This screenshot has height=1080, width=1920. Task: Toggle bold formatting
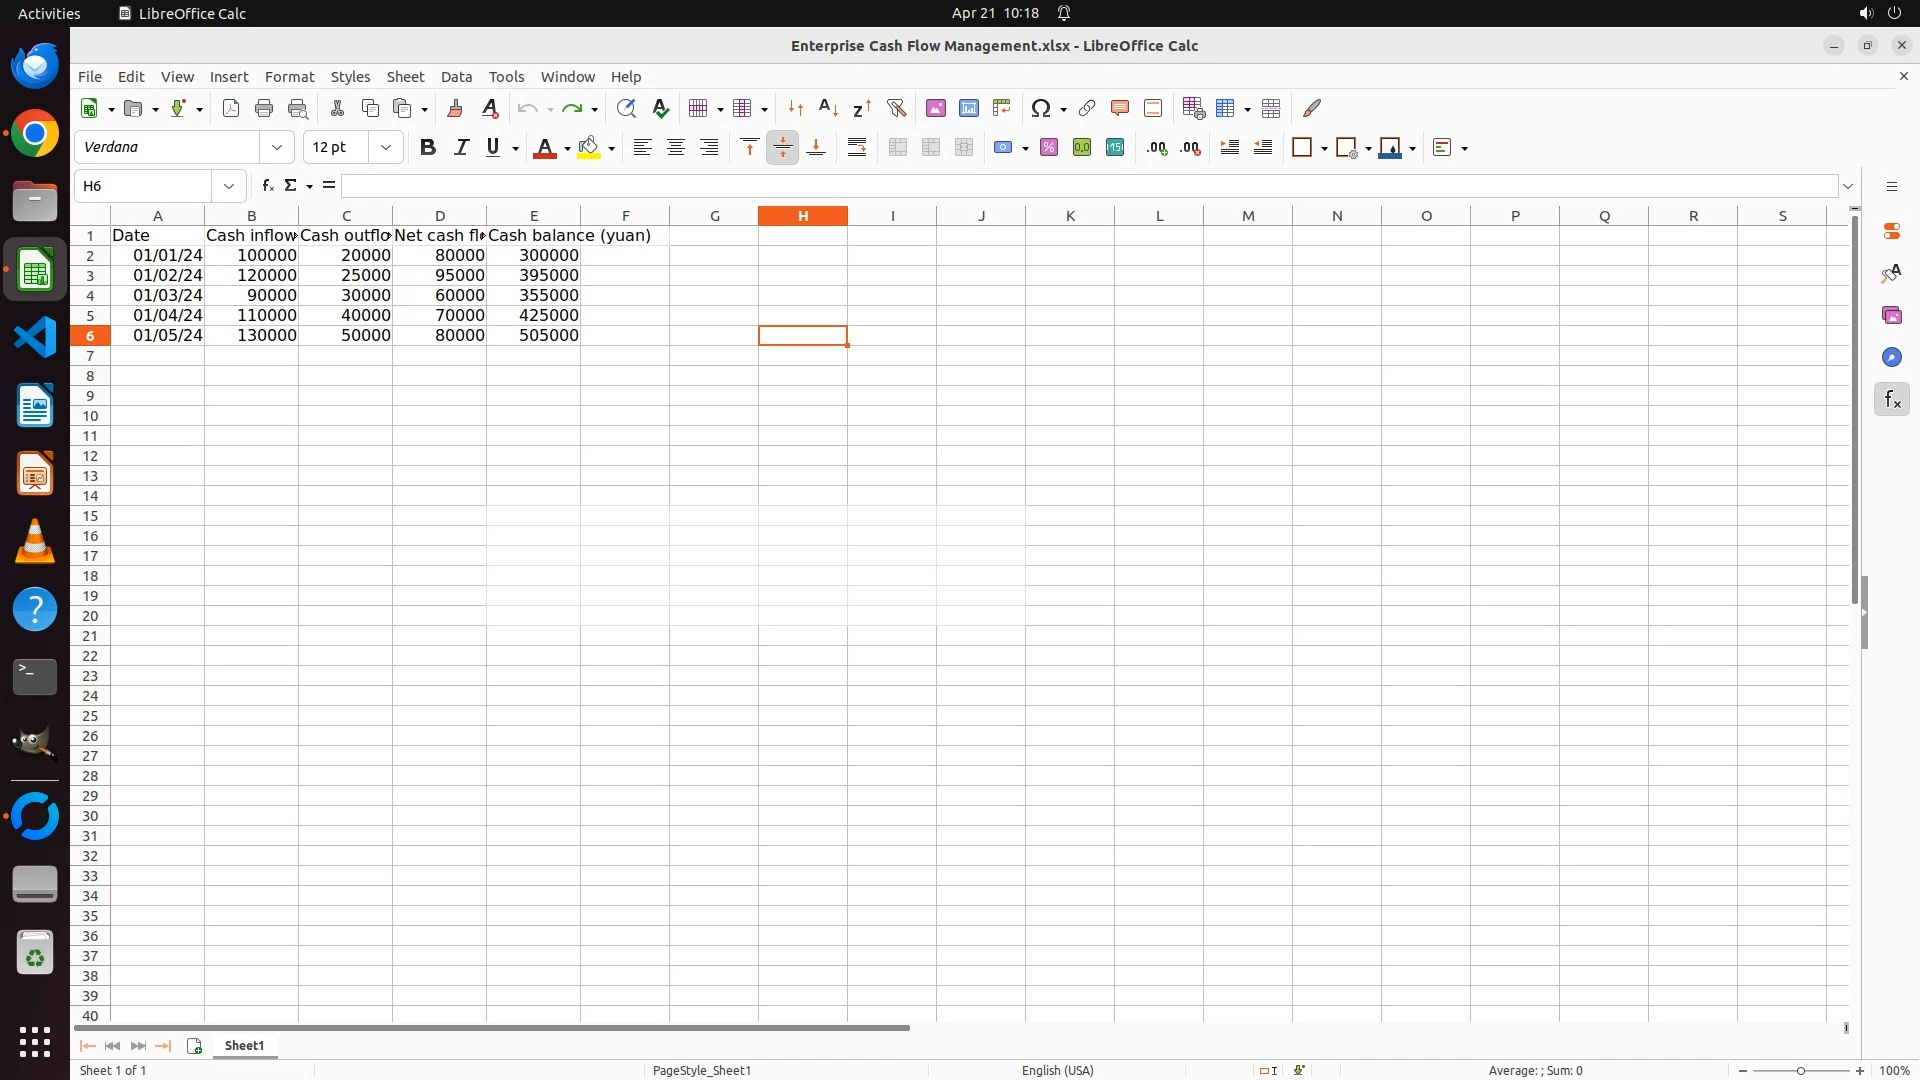tap(427, 148)
